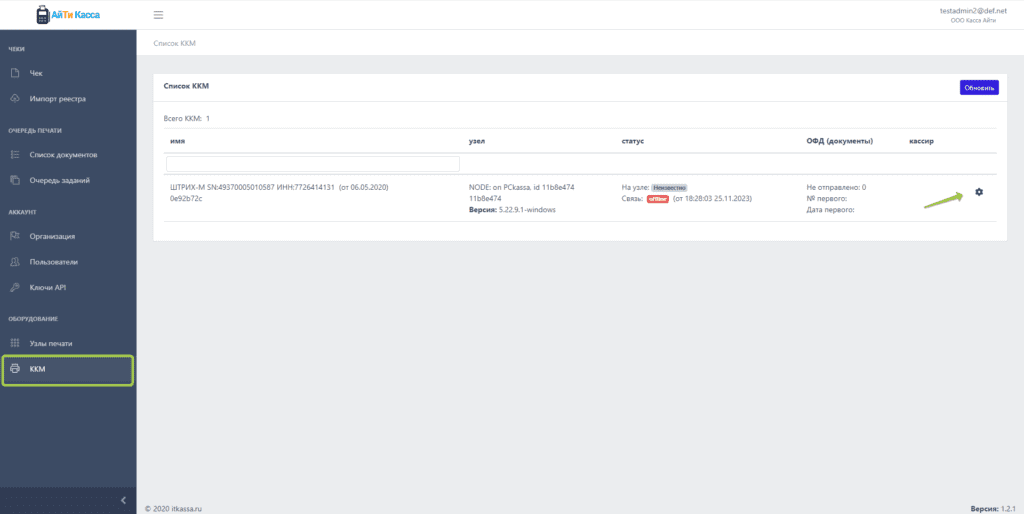This screenshot has height=514, width=1024.
Task: Click the cloud upload icon for Импорт реестра
Action: coord(15,99)
